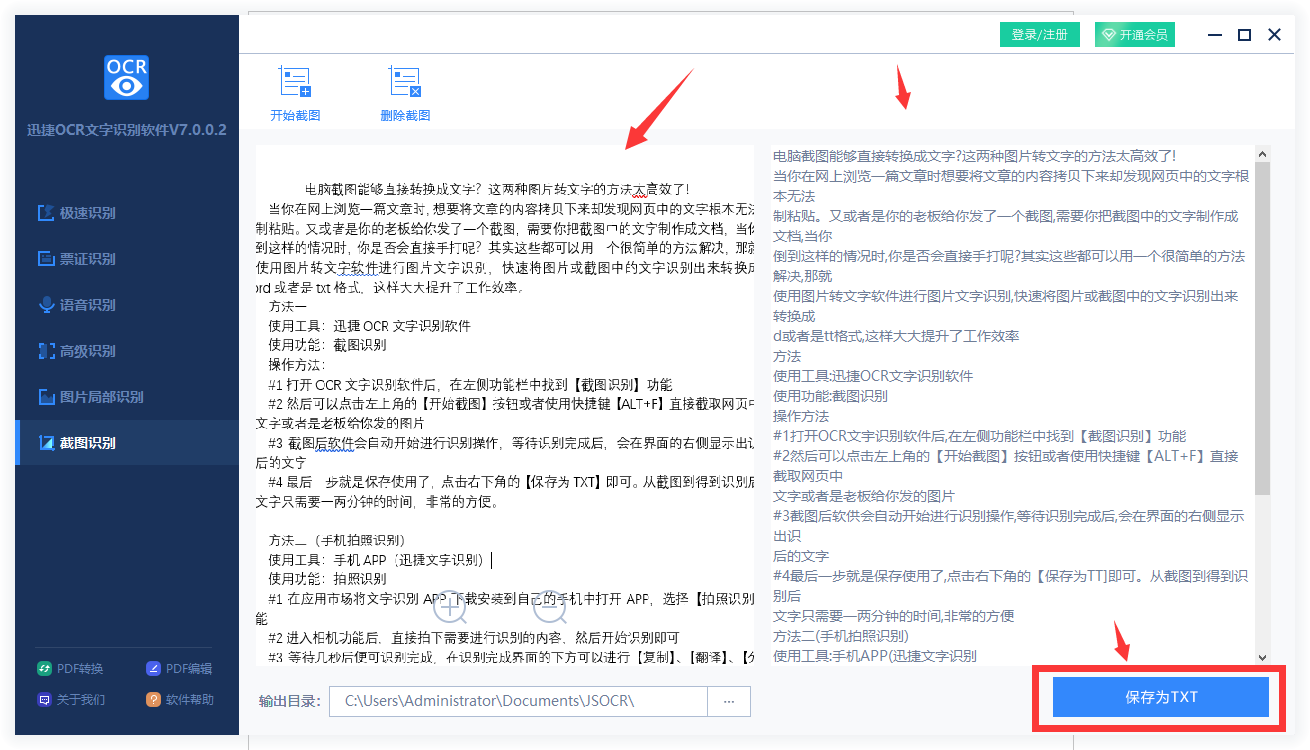The height and width of the screenshot is (750, 1310).
Task: Click the PDF转换 green icon
Action: click(x=44, y=669)
